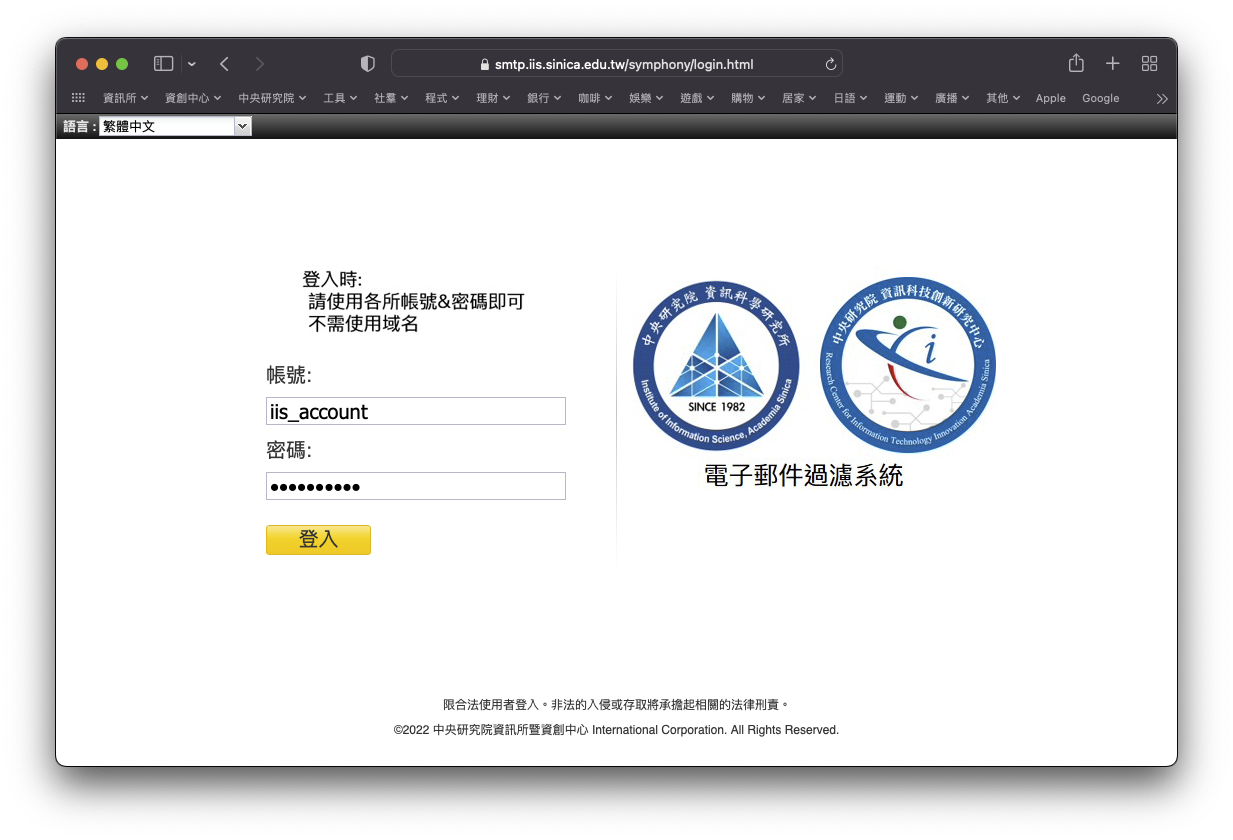
Task: Open the 語言 language dropdown showing 繁體中文
Action: tap(175, 127)
